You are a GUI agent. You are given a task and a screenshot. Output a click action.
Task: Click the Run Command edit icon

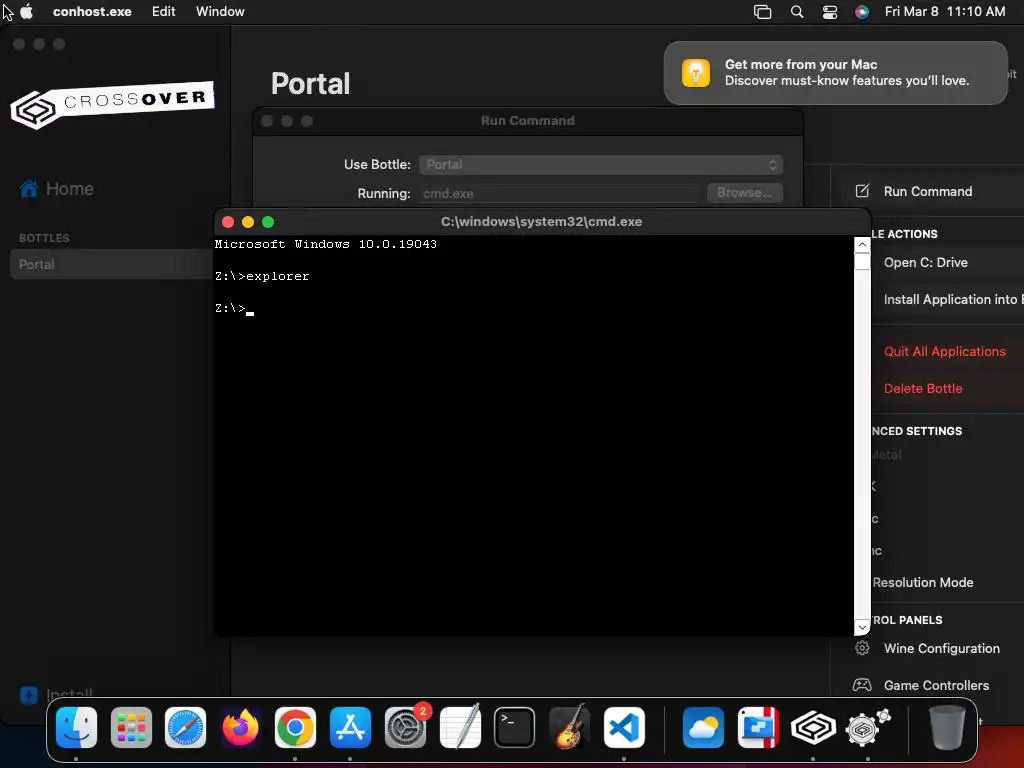(862, 191)
